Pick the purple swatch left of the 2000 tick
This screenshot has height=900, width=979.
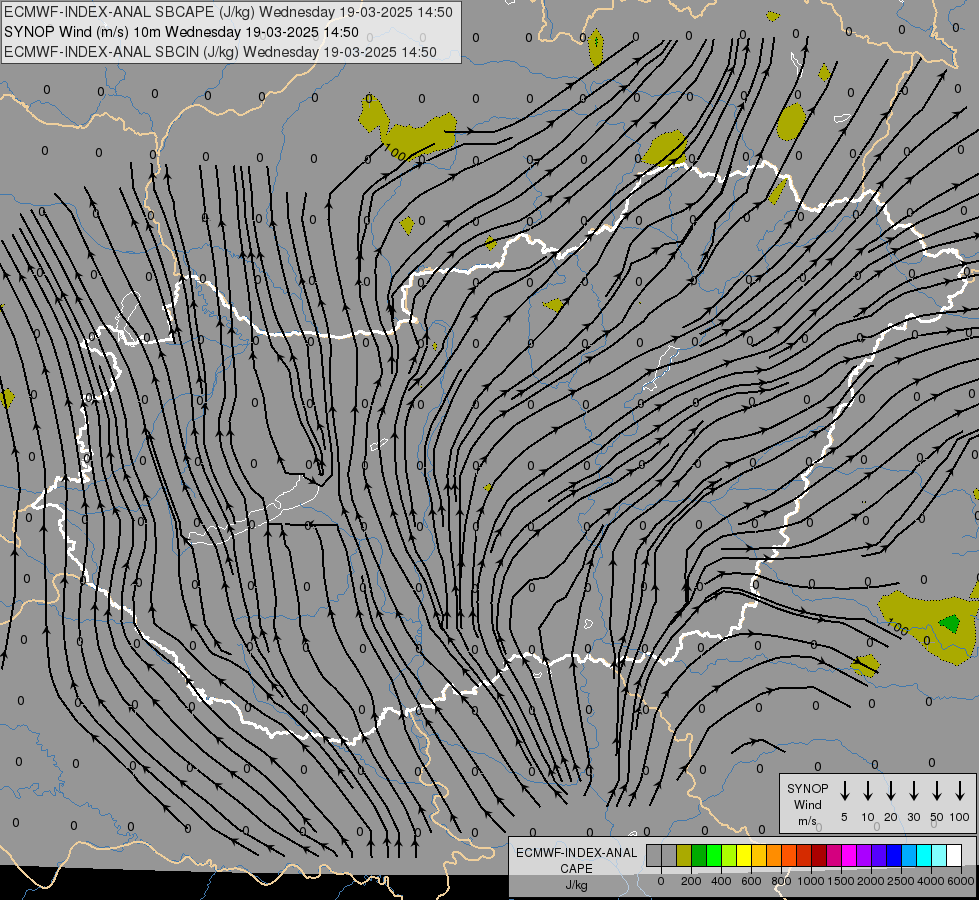(864, 855)
